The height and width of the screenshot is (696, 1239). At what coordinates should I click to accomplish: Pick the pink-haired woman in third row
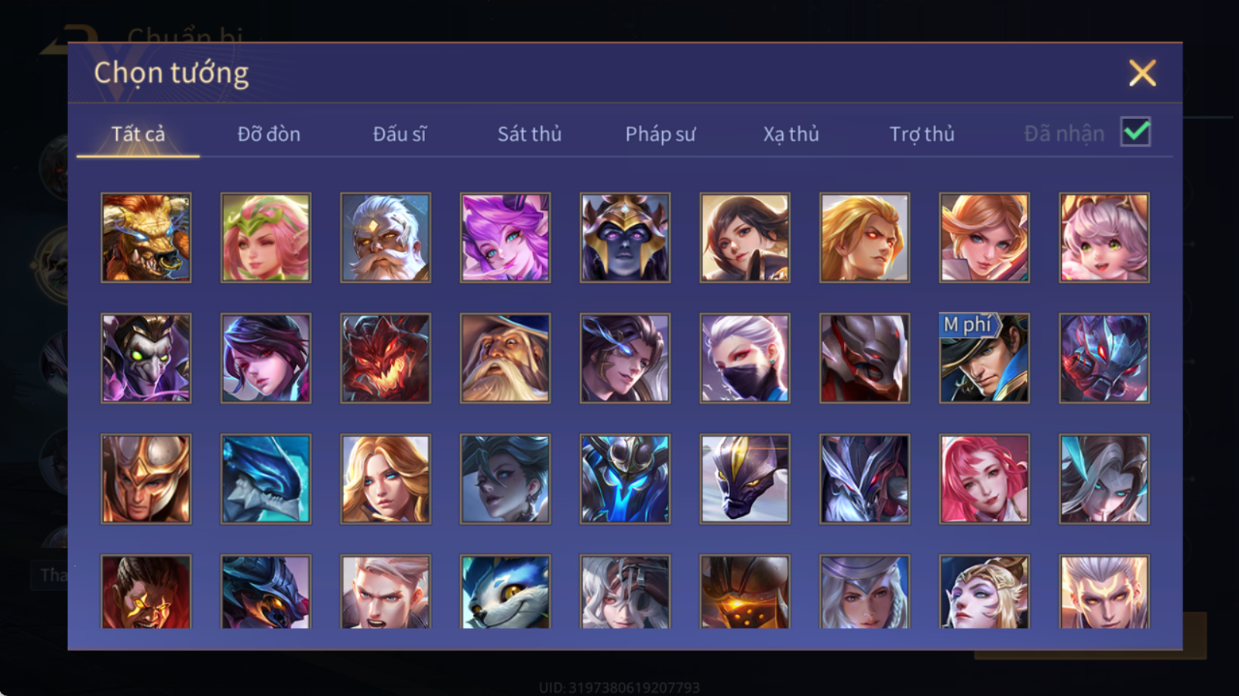[984, 479]
